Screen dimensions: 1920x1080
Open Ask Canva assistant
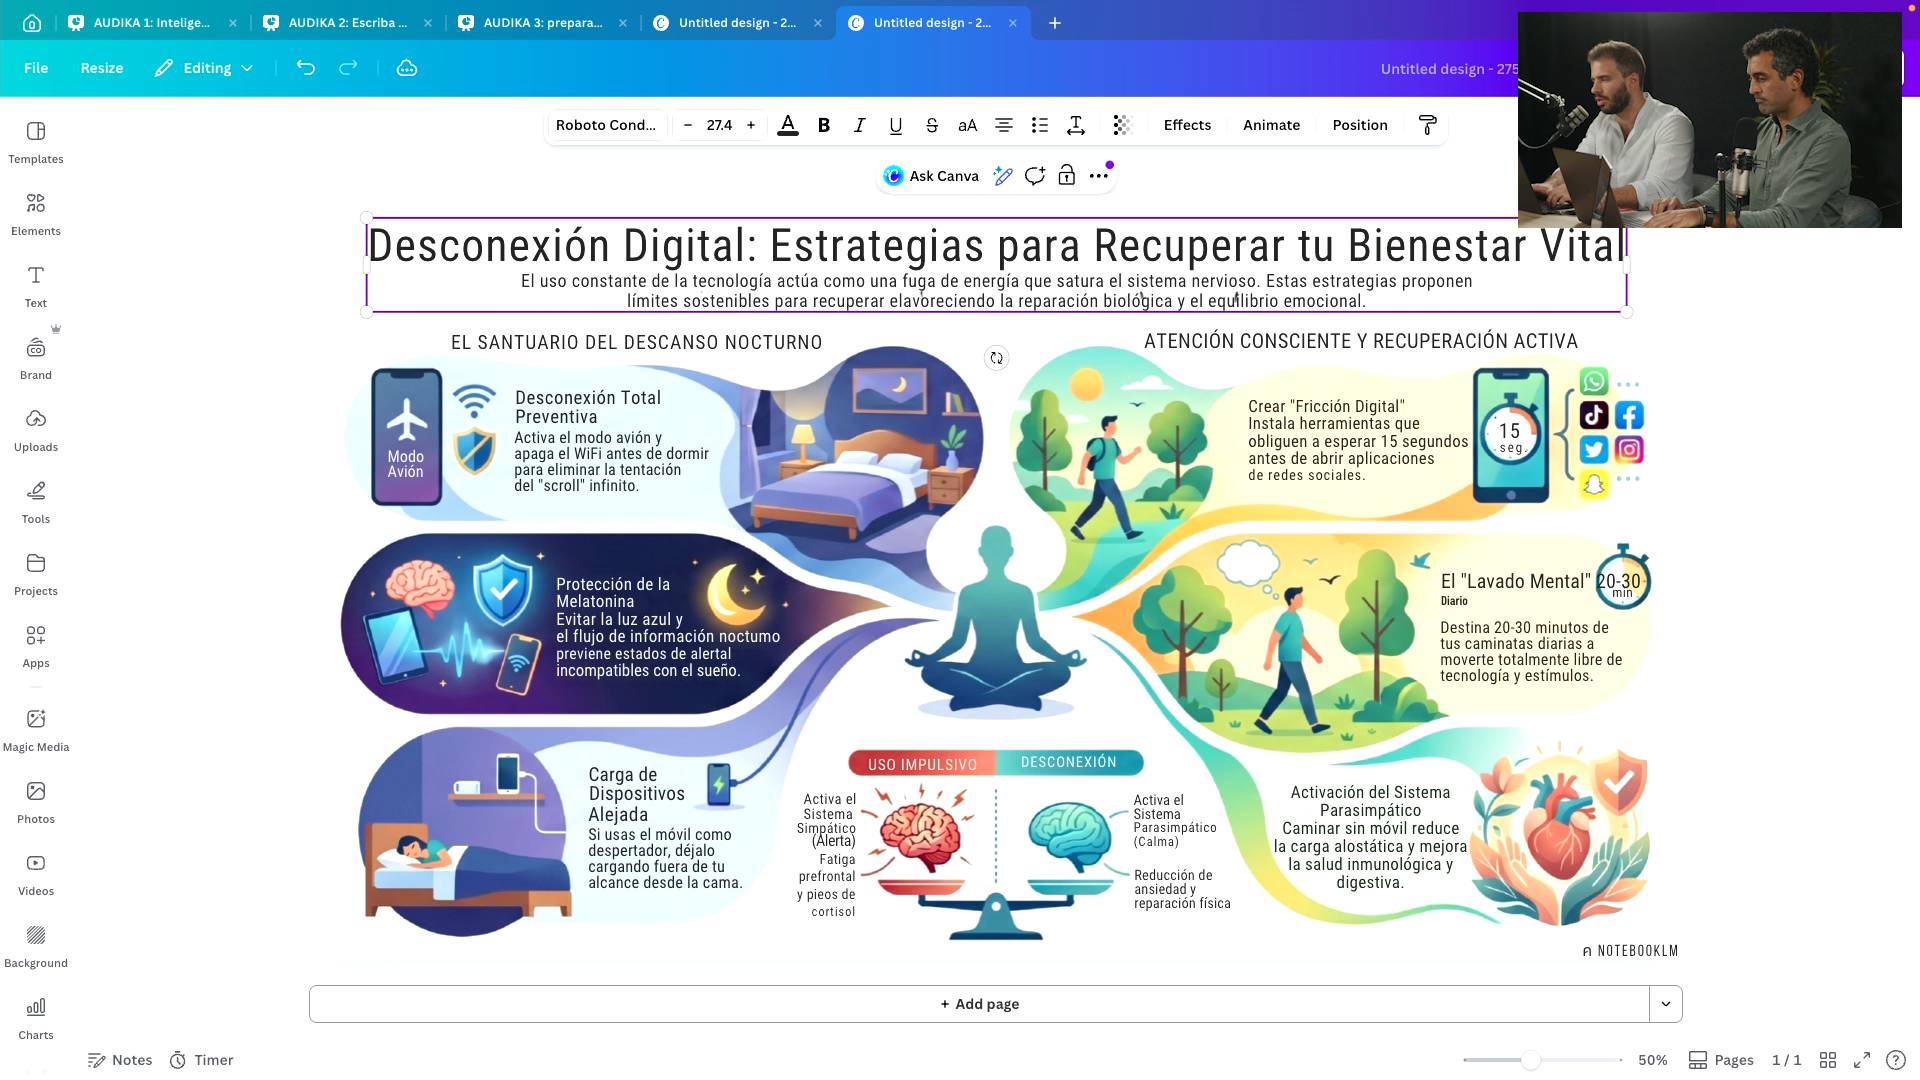pyautogui.click(x=931, y=176)
